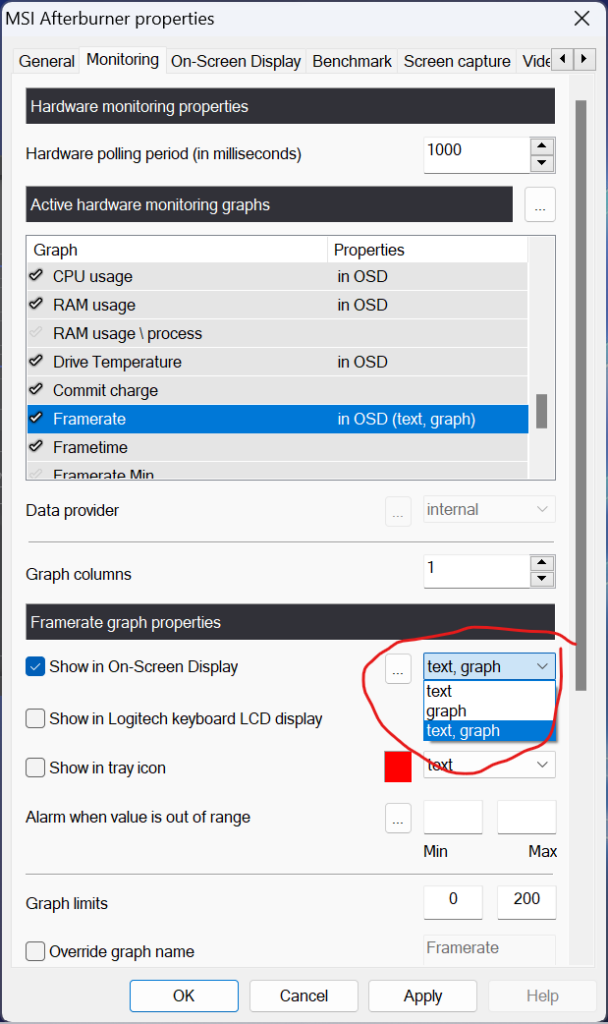Image resolution: width=608 pixels, height=1024 pixels.
Task: Open the tray icon text type dropdown
Action: (489, 765)
